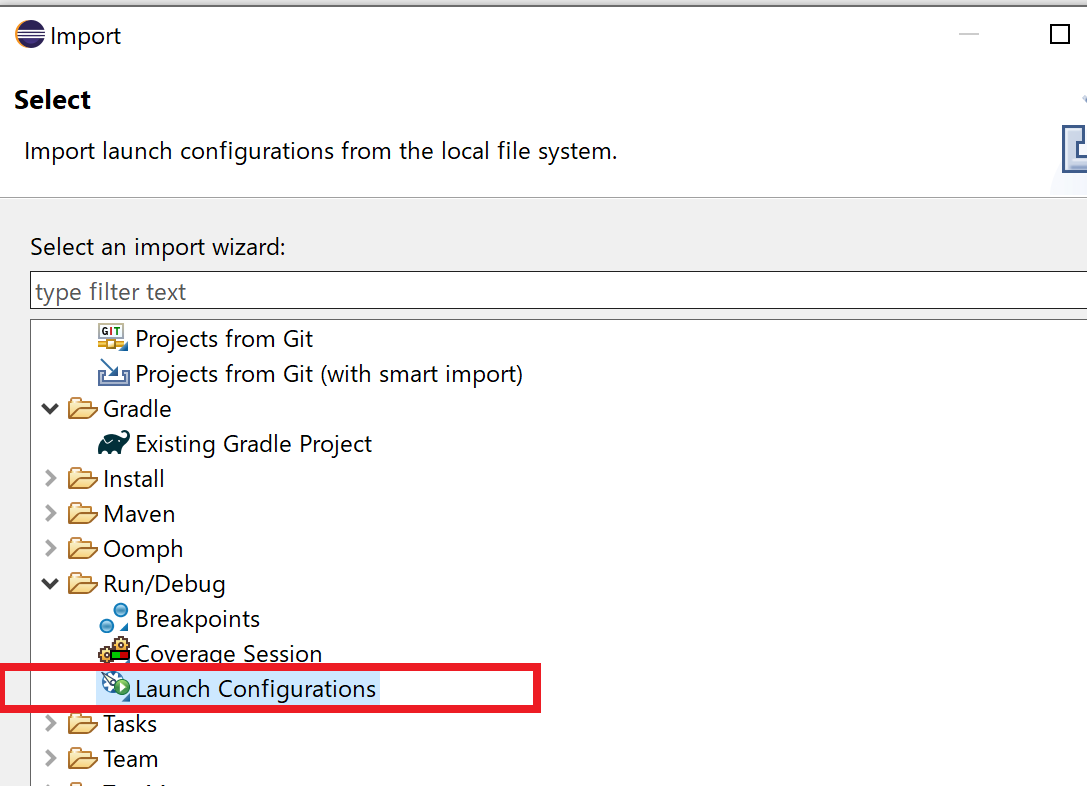Click the Existing Gradle Project elephant icon
This screenshot has width=1087, height=798.
(x=114, y=443)
